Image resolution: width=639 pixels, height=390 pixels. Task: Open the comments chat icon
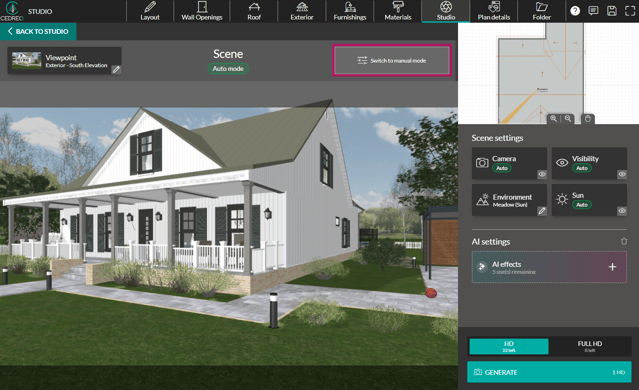pos(593,11)
